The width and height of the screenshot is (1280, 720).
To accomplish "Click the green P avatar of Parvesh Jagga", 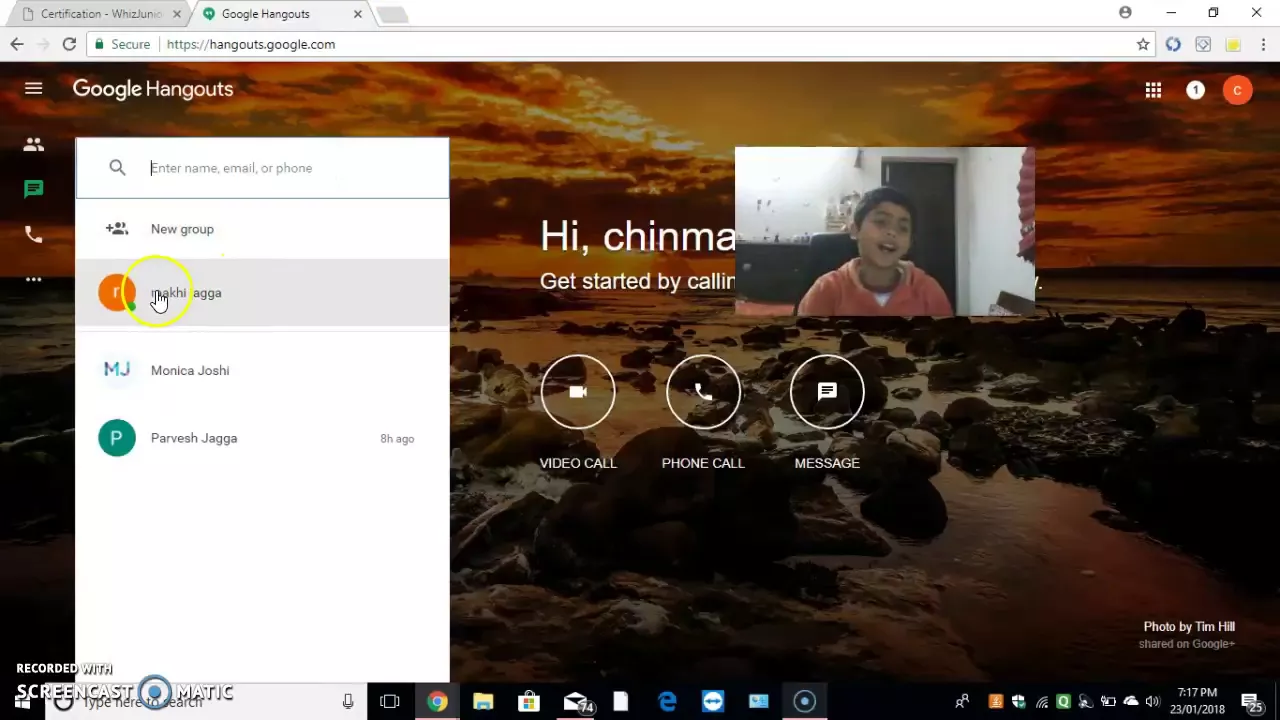I will point(117,438).
